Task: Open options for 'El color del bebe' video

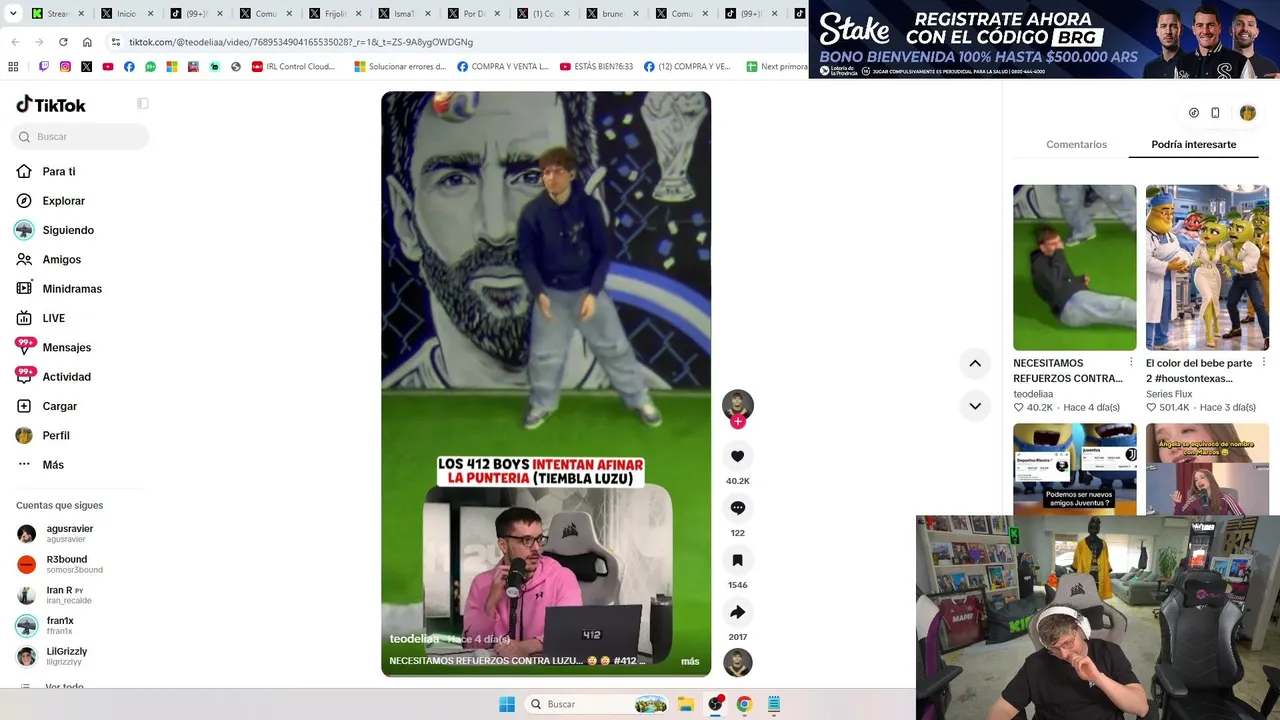Action: tap(1263, 362)
